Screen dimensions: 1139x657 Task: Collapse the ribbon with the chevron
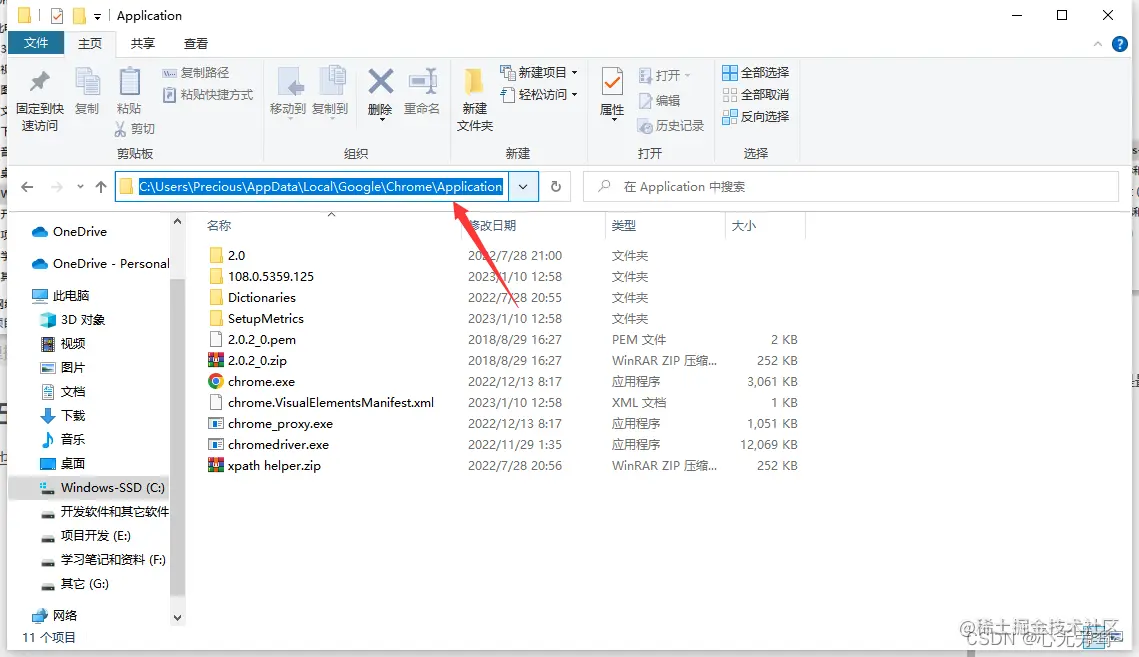1097,44
